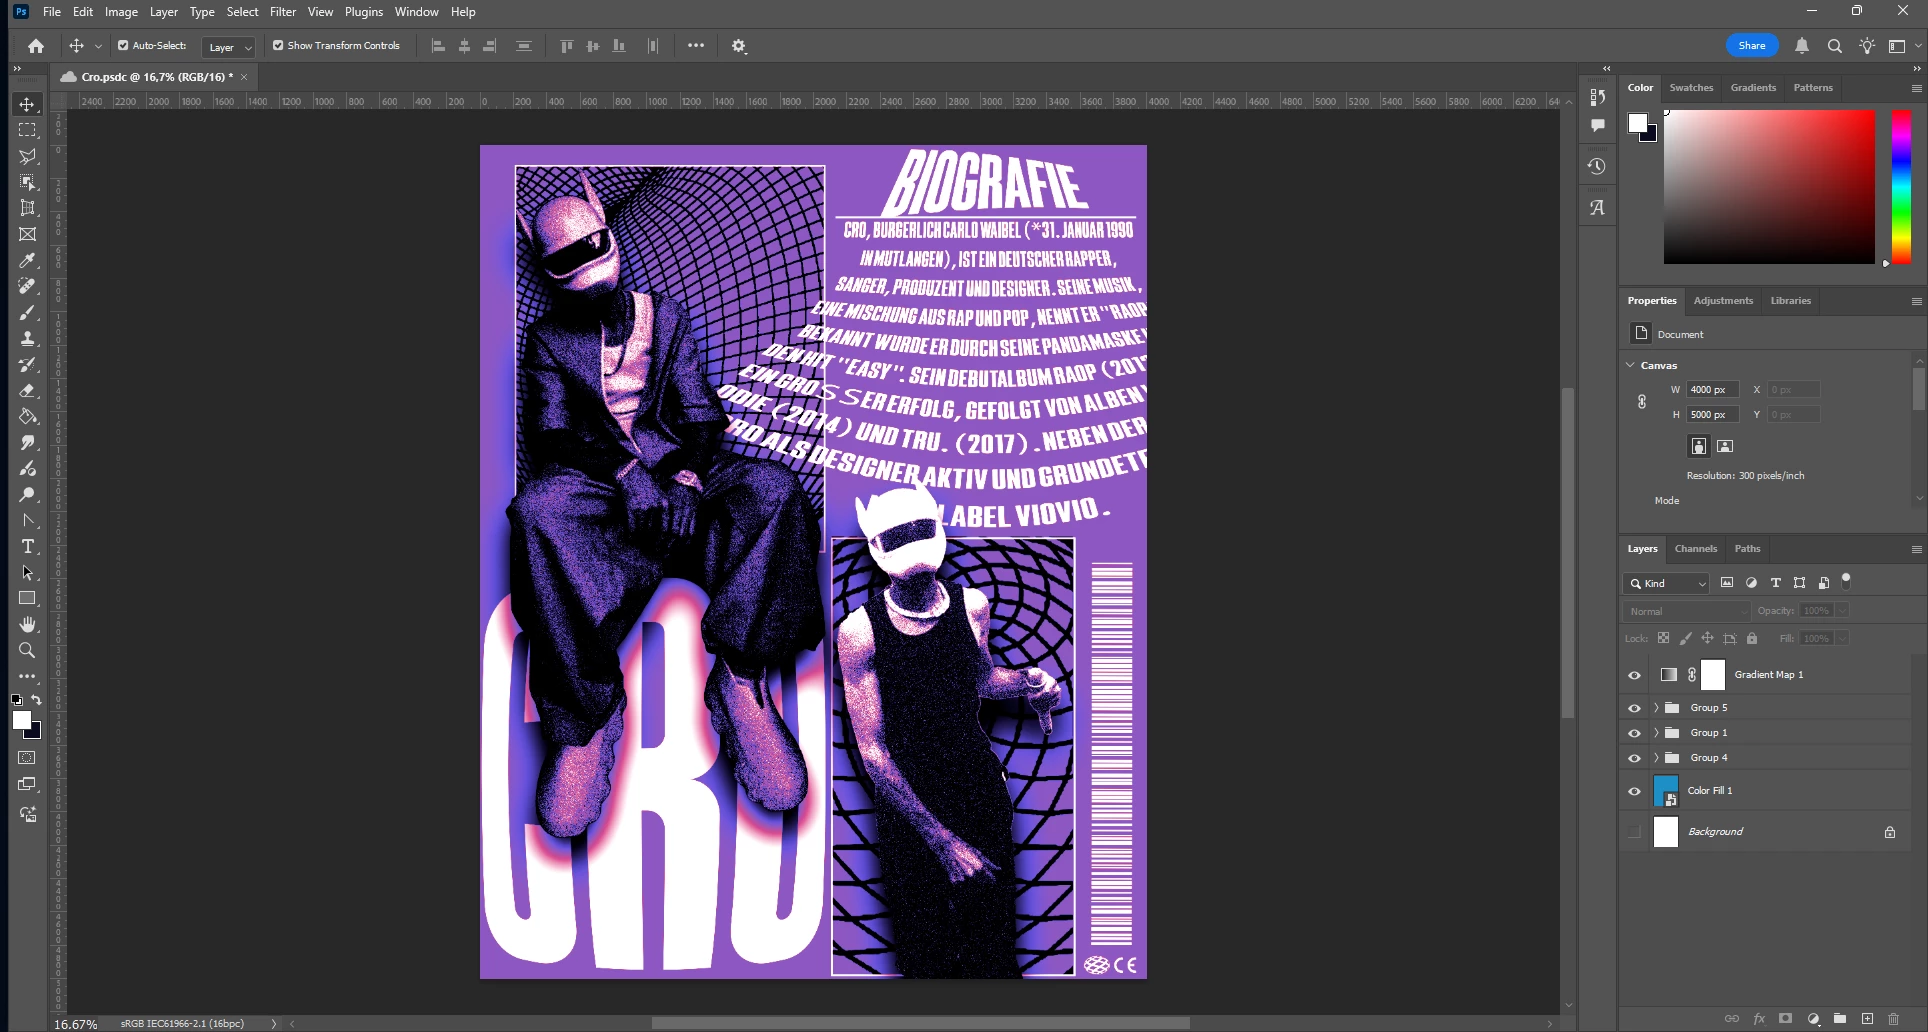Select the Eraser tool
Image resolution: width=1928 pixels, height=1032 pixels.
click(x=27, y=390)
